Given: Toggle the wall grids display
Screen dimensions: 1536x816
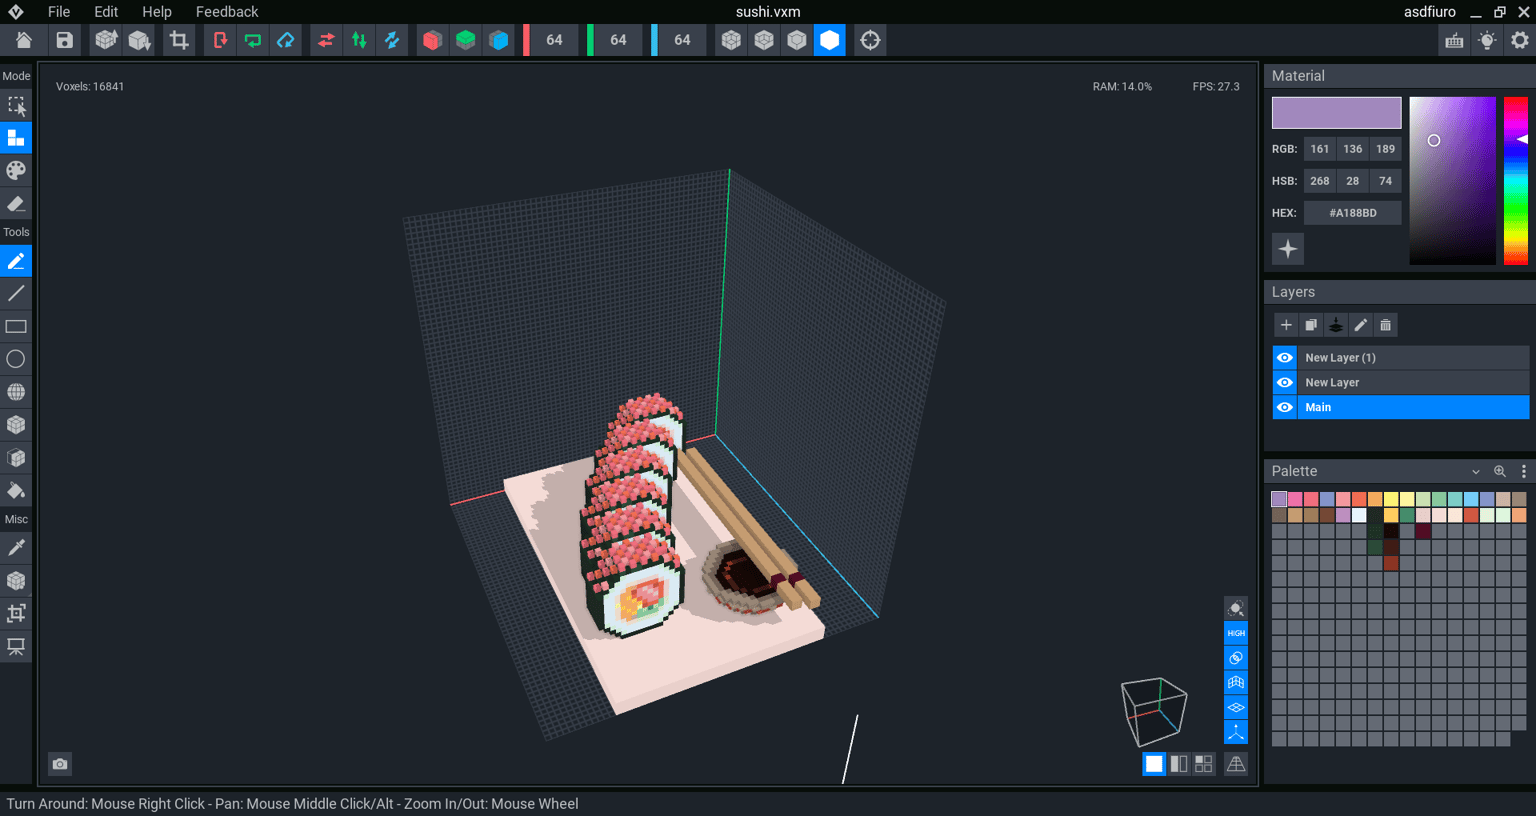Looking at the screenshot, I should coord(1236,683).
